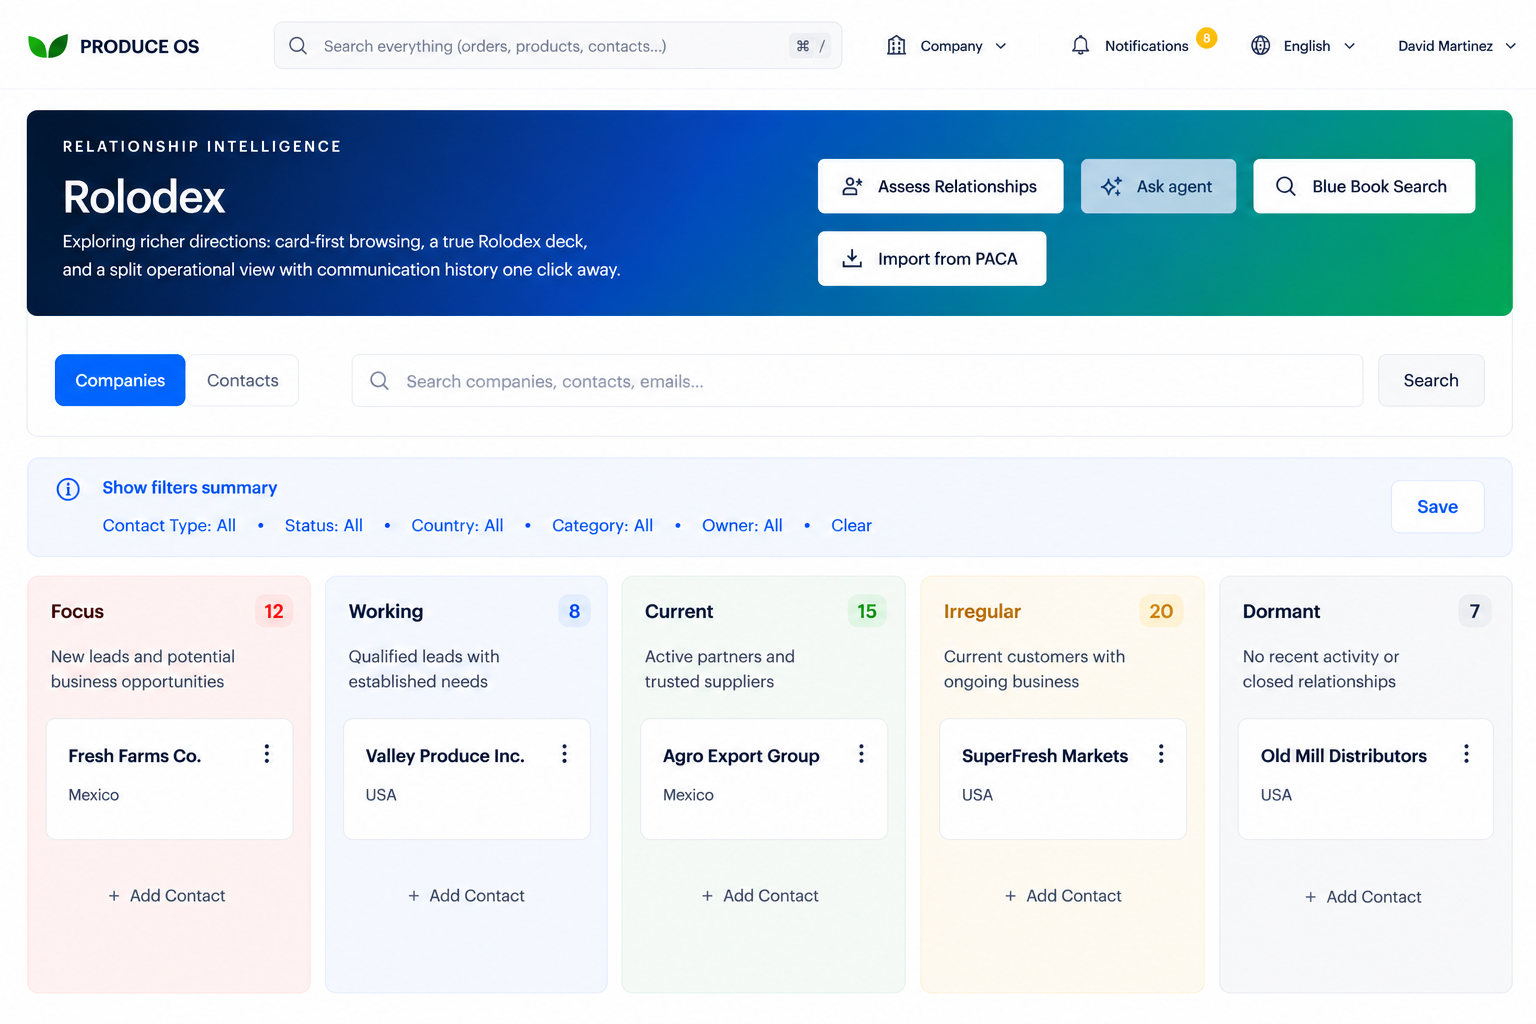Viewport: 1536px width, 1024px height.
Task: Add Contact in the Irregular column
Action: 1063,896
